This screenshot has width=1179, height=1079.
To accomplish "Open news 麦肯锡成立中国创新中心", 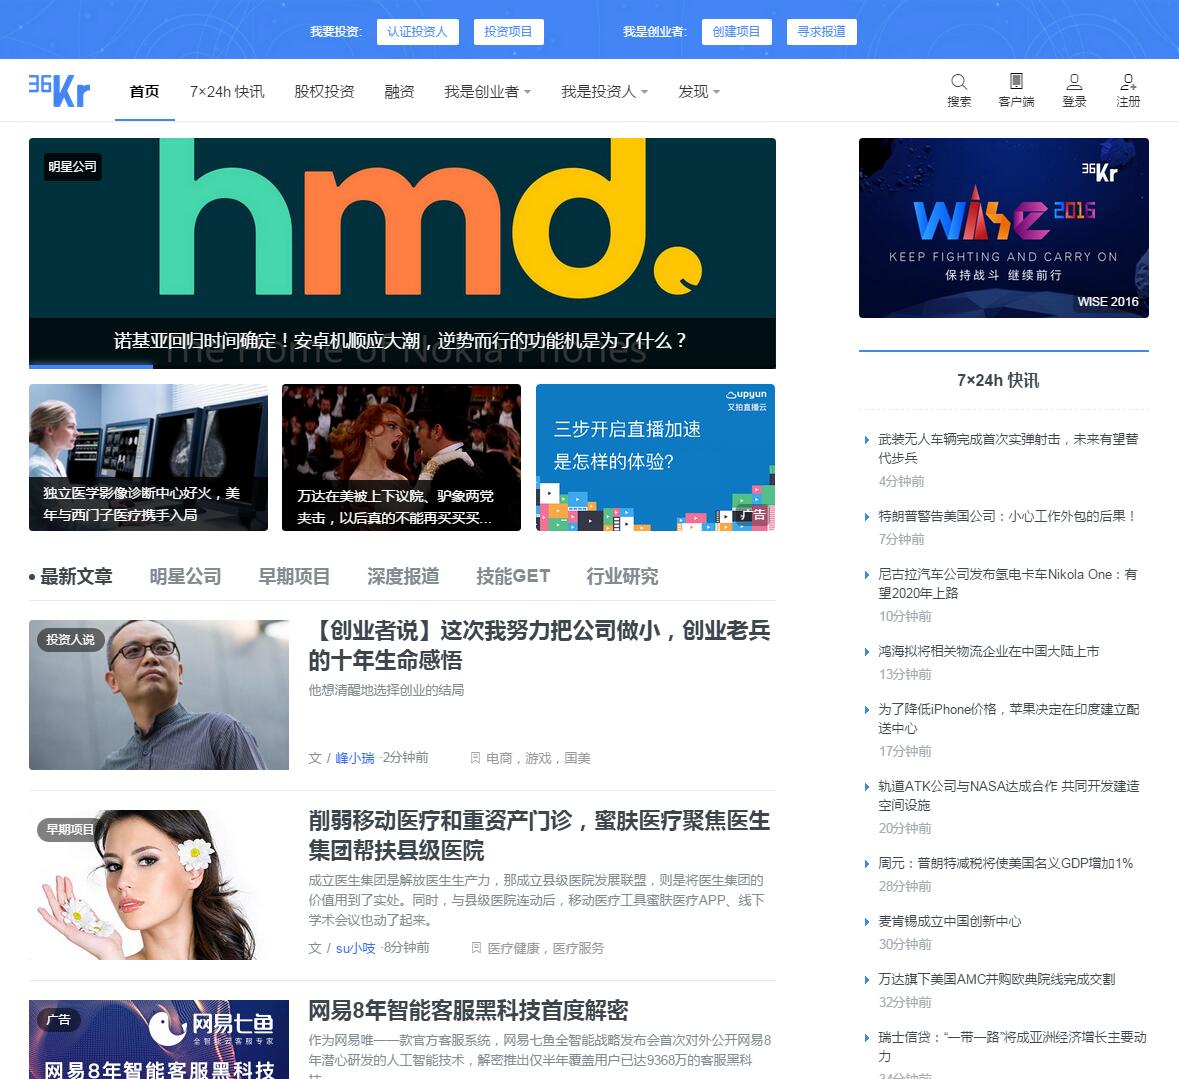I will coord(950,921).
